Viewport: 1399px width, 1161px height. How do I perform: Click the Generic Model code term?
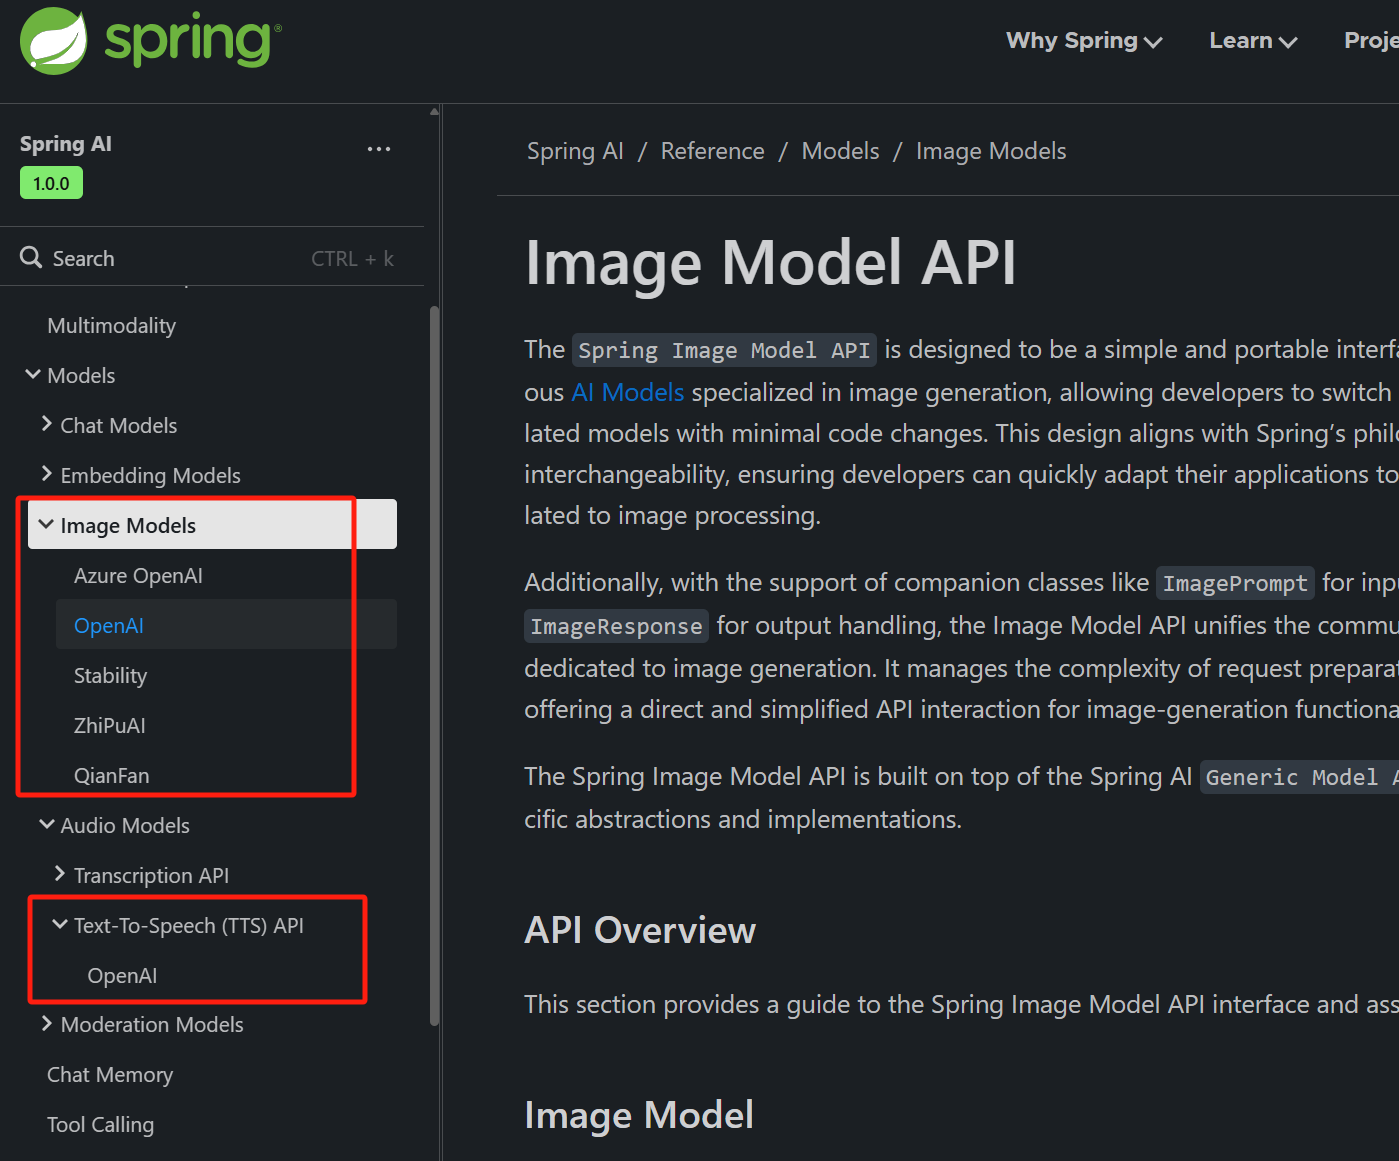click(1299, 777)
